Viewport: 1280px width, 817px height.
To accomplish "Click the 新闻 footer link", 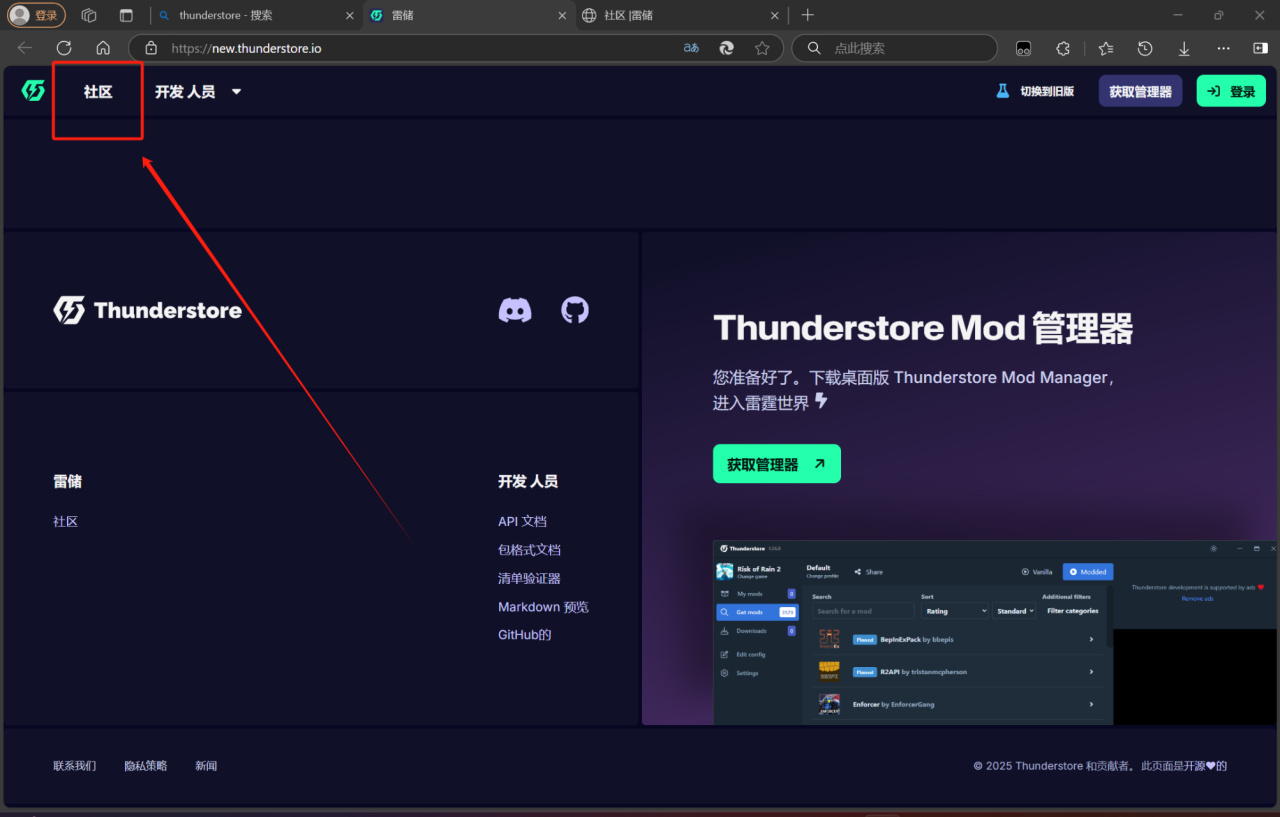I will tap(206, 766).
